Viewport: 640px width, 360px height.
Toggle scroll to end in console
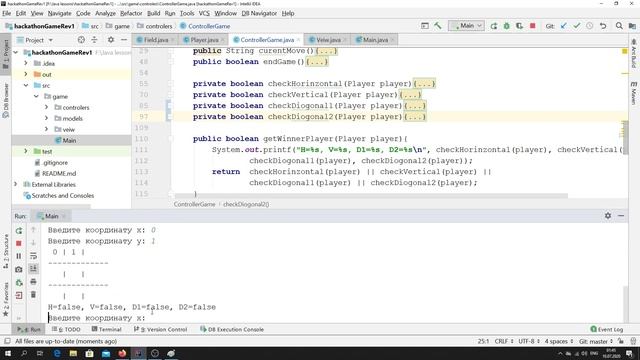(33, 269)
